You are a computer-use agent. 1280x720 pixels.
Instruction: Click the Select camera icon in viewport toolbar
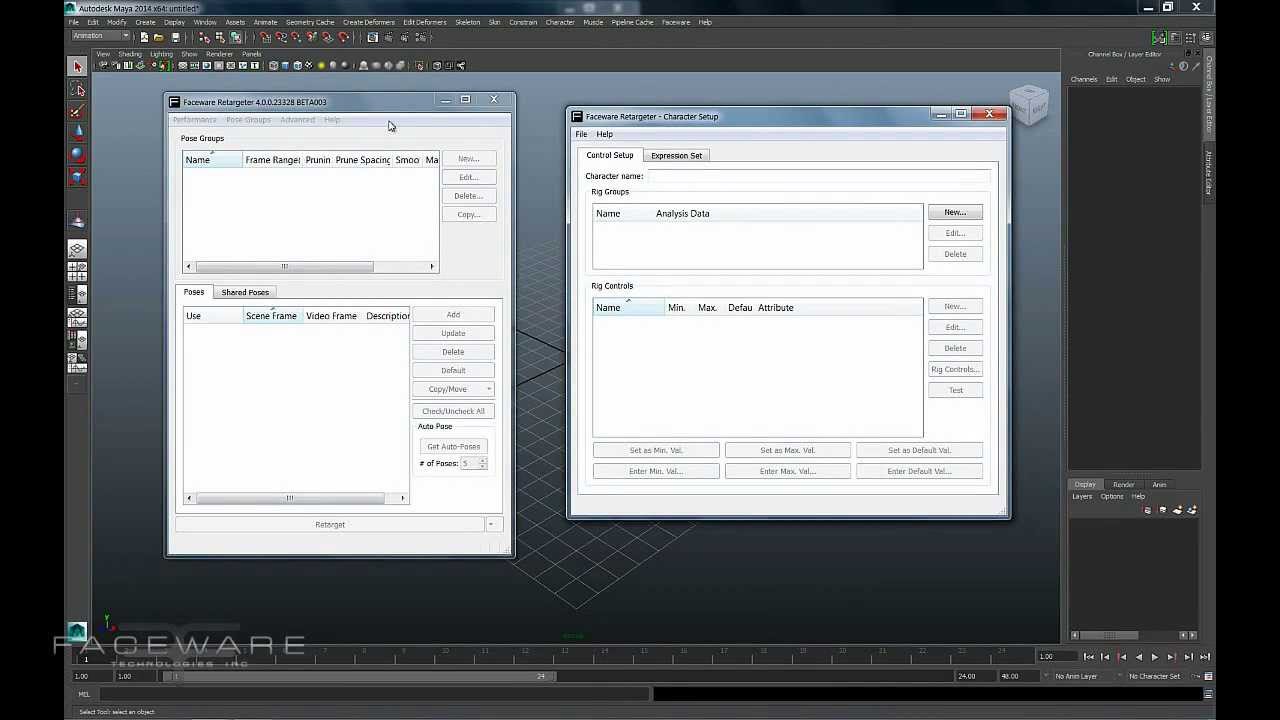point(103,66)
